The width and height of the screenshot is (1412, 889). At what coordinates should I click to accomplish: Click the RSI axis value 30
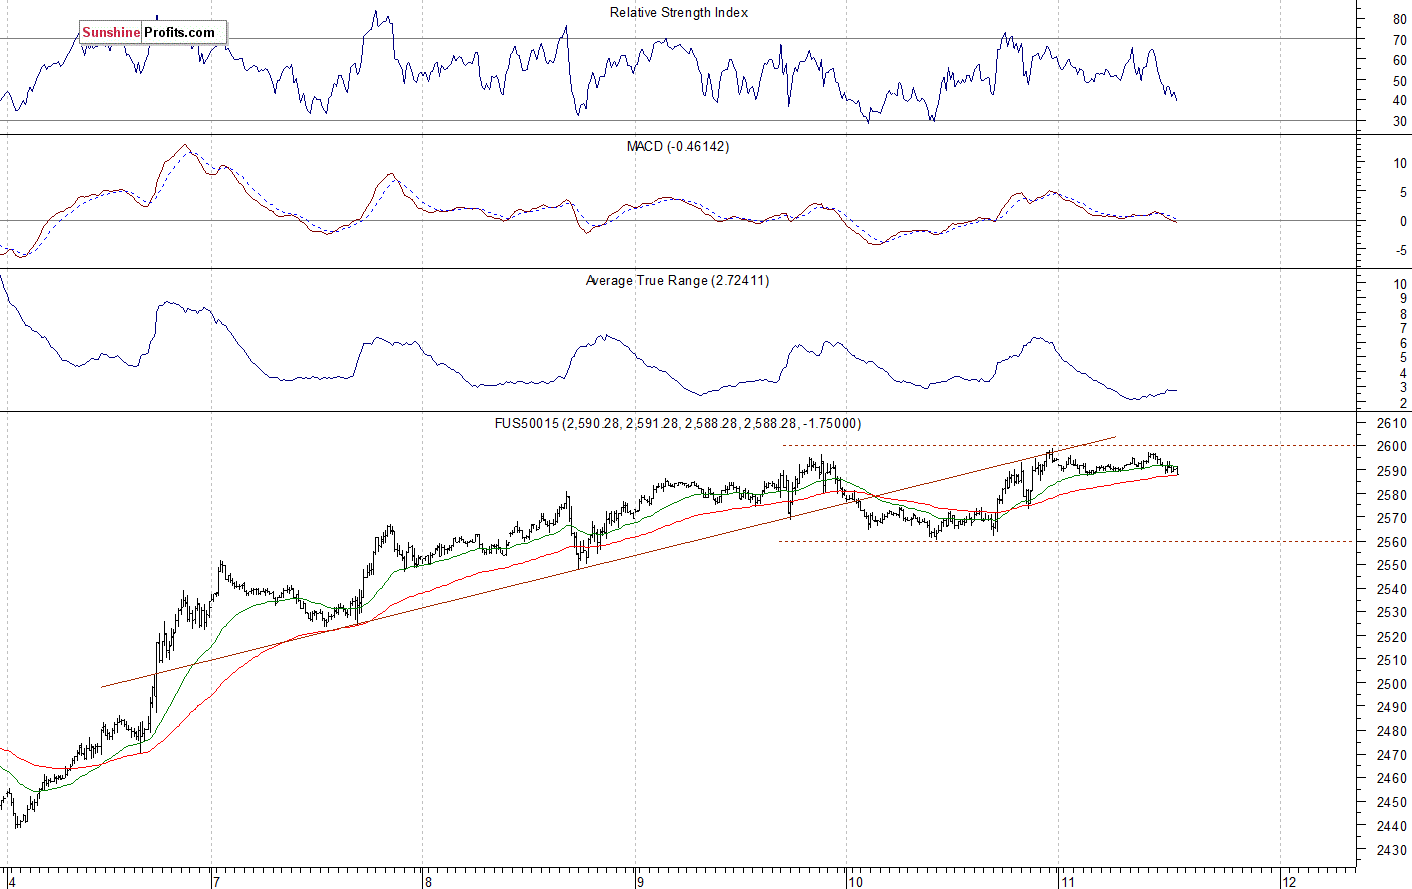pos(1400,122)
